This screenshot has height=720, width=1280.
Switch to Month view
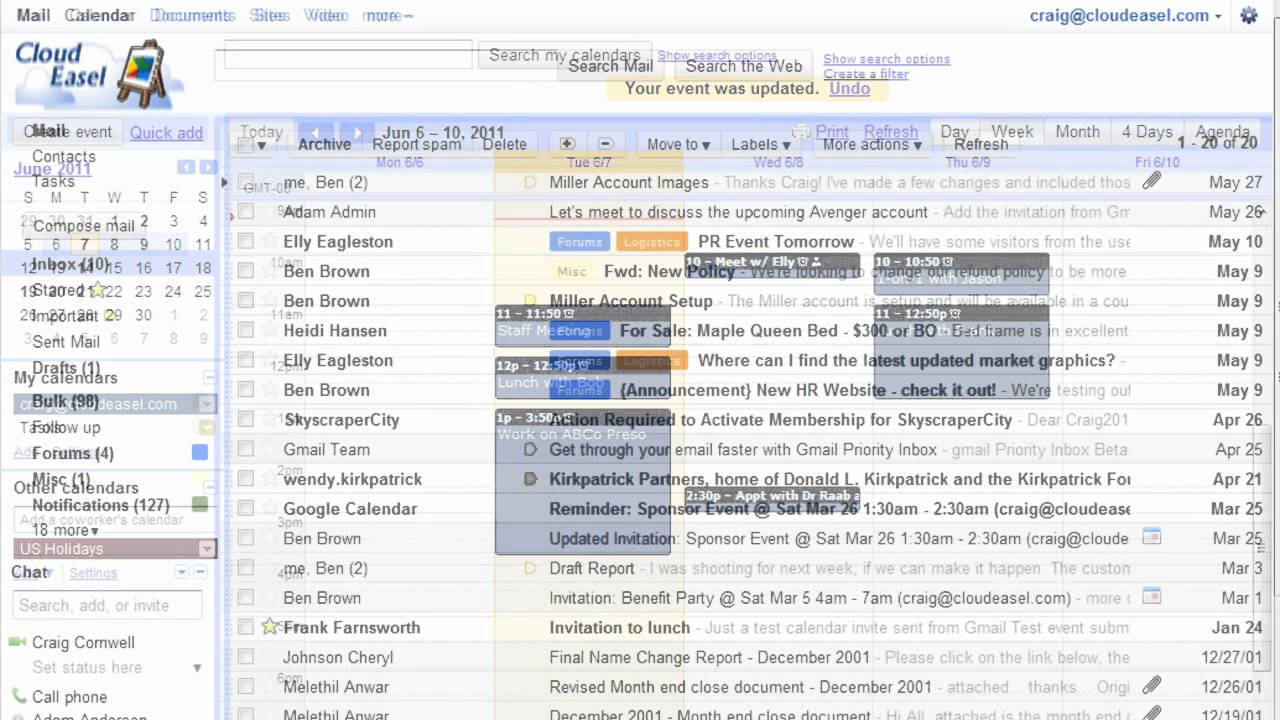coord(1078,132)
